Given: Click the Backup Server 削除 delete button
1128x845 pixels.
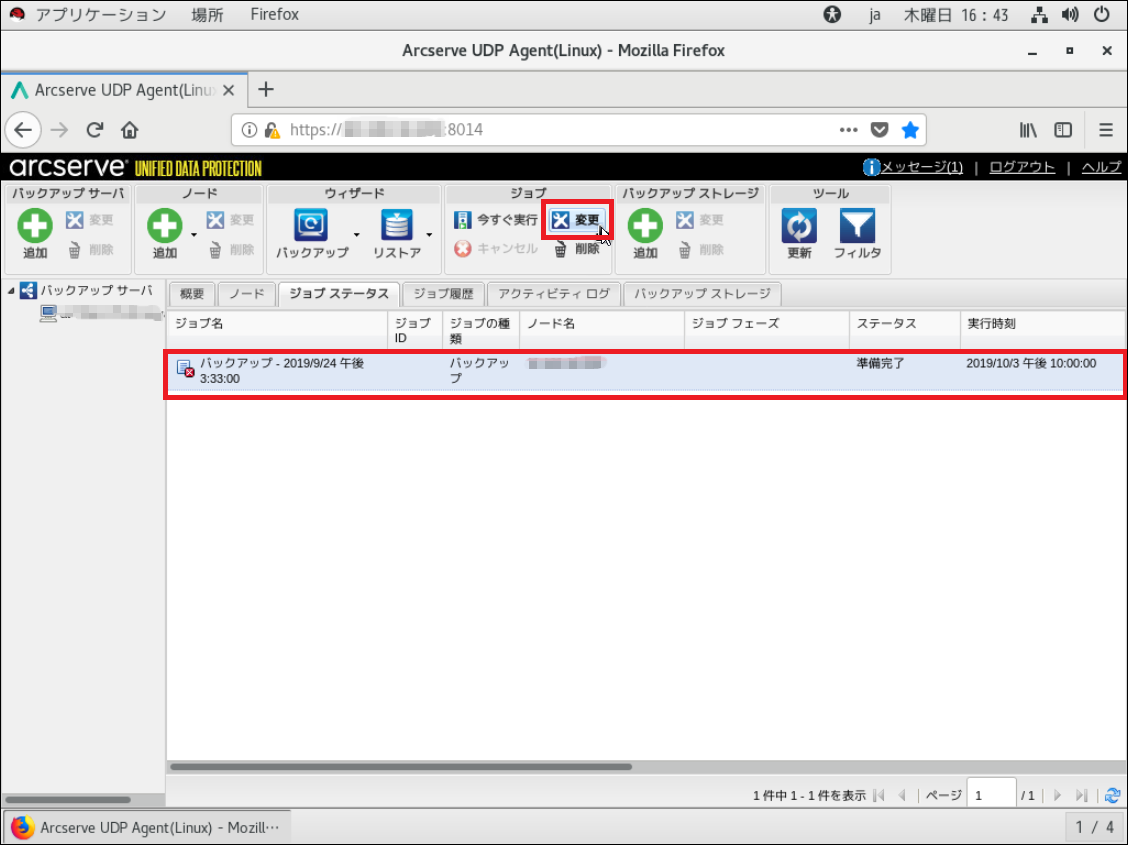Looking at the screenshot, I should [x=89, y=250].
